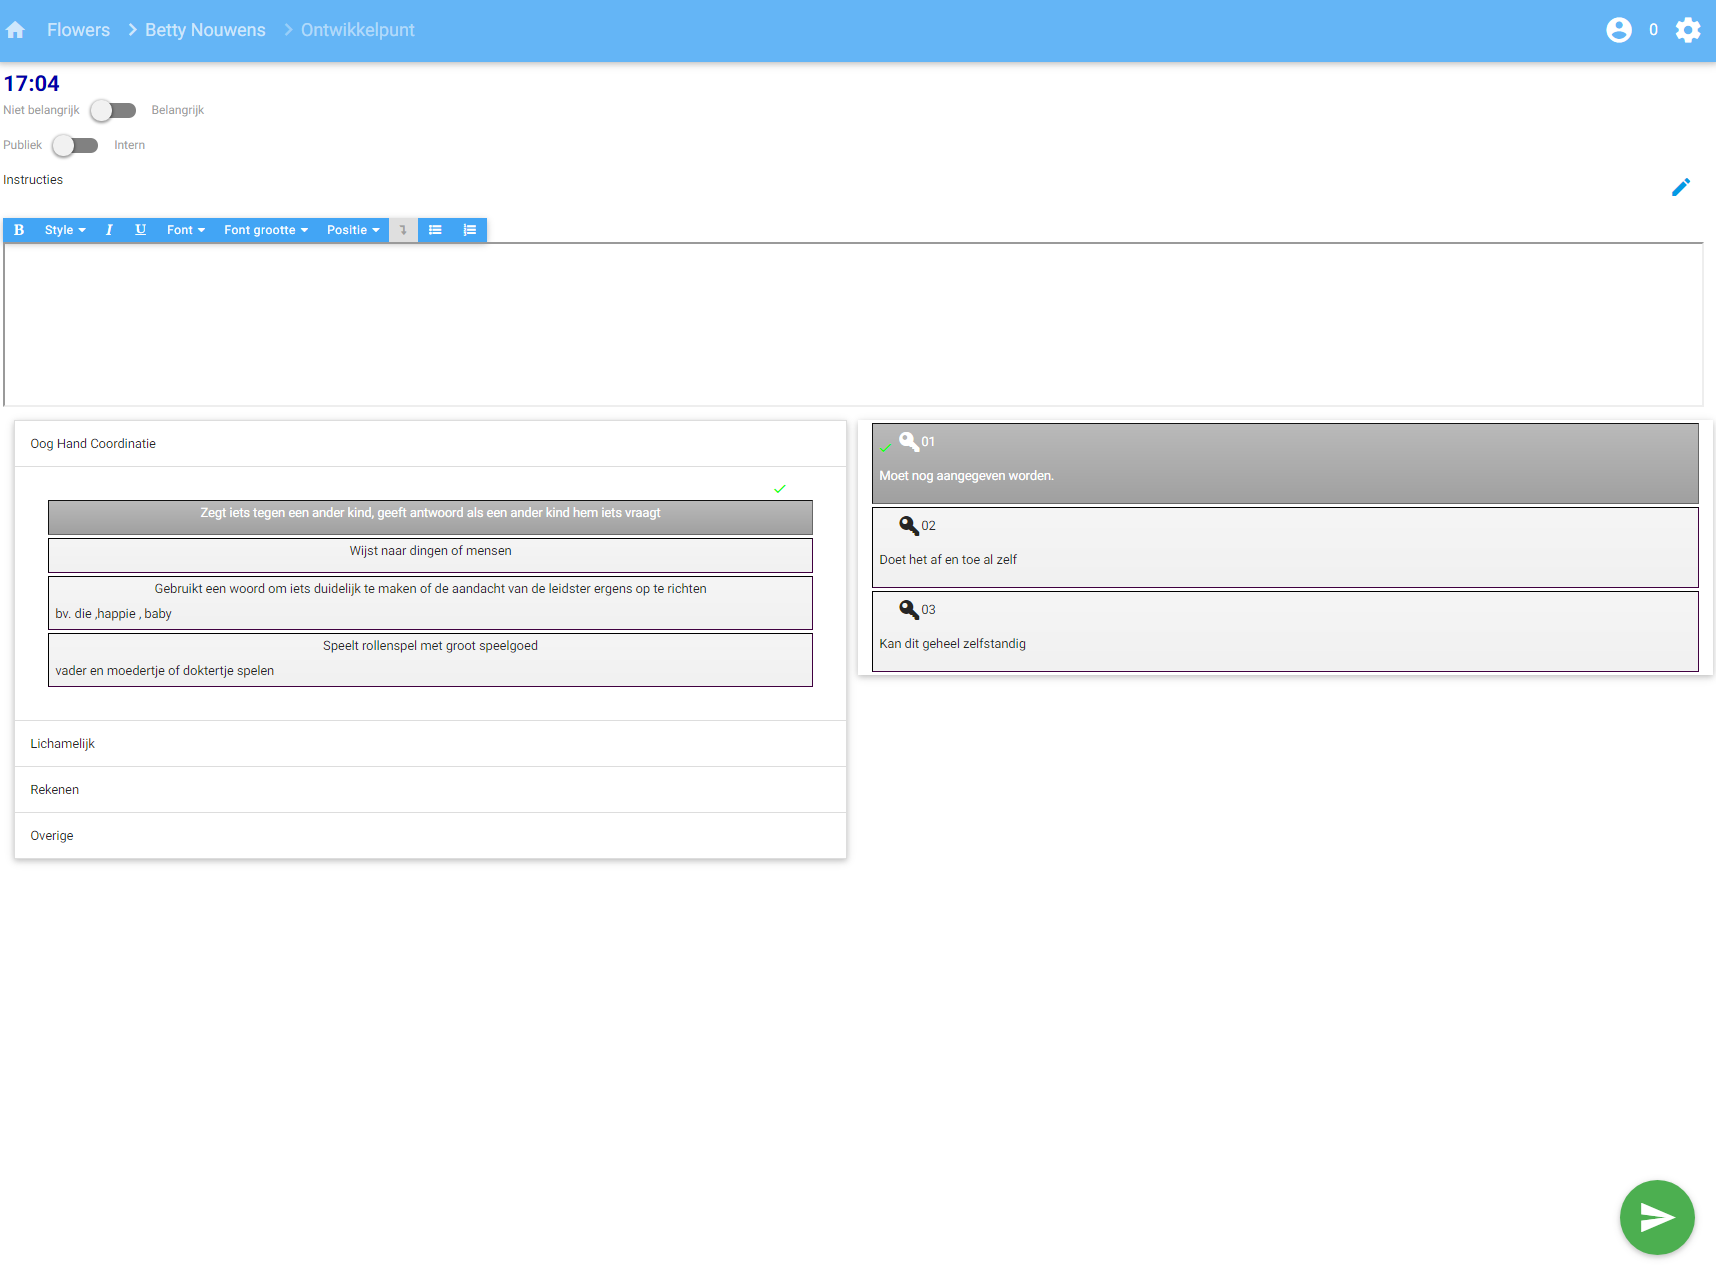Image resolution: width=1716 pixels, height=1276 pixels.
Task: Open the Positie dropdown
Action: coord(353,230)
